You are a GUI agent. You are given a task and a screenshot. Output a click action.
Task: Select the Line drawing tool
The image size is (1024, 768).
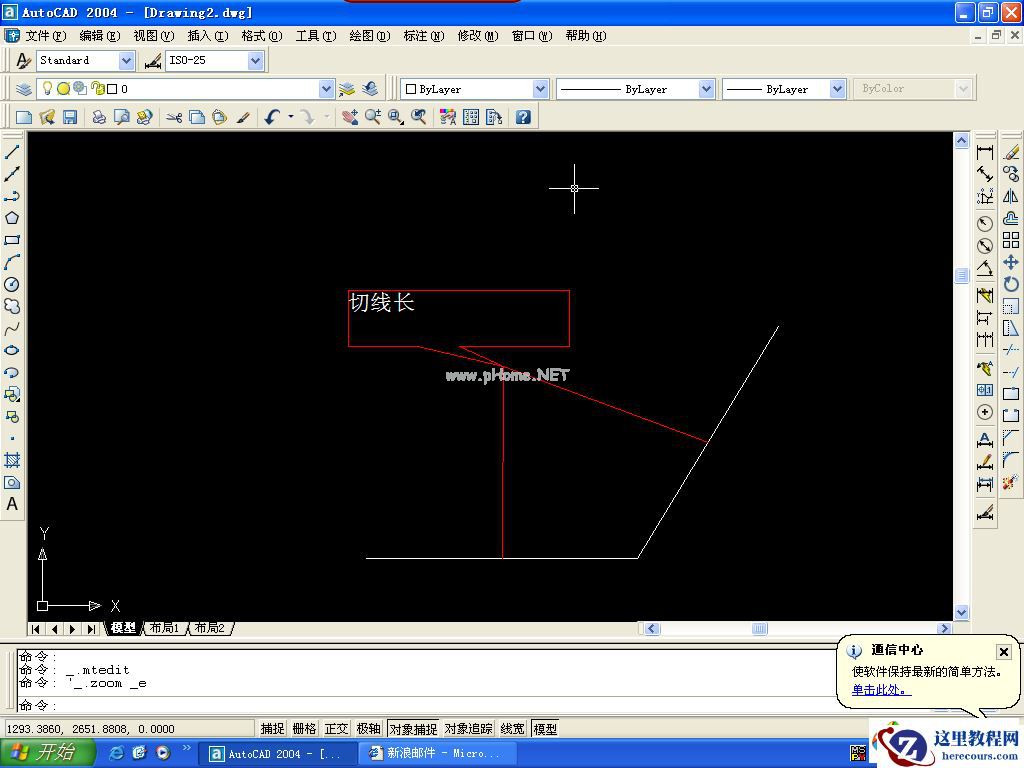point(12,152)
